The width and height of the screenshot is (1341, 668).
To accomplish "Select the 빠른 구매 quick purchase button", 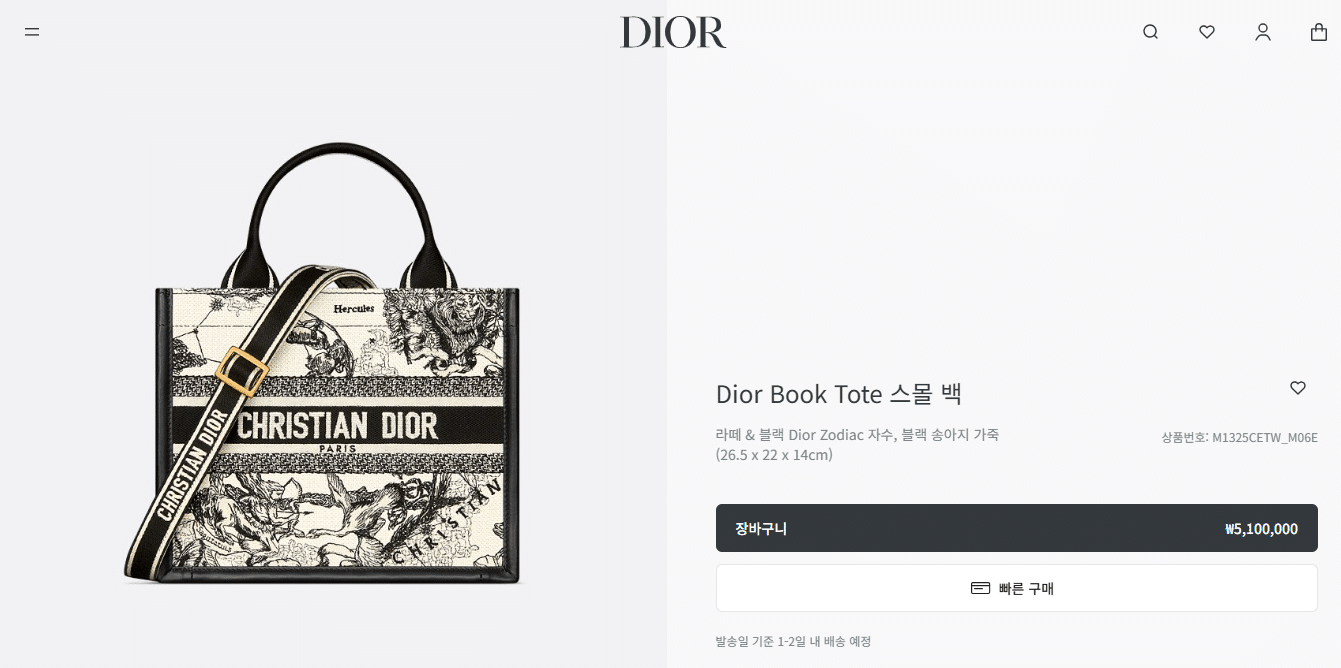I will pyautogui.click(x=1016, y=588).
